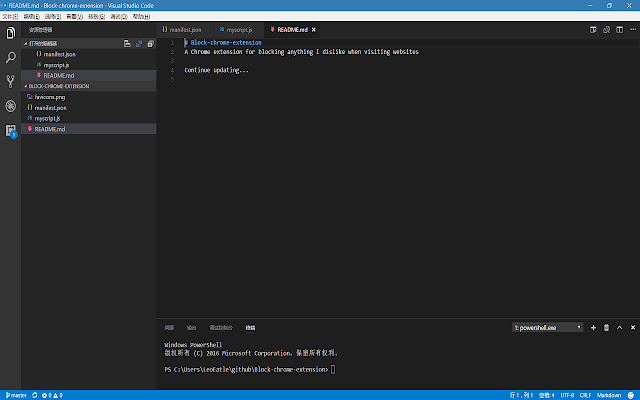The height and width of the screenshot is (400, 640).
Task: Click the PowerShell prompt input in the terminal
Action: click(333, 369)
